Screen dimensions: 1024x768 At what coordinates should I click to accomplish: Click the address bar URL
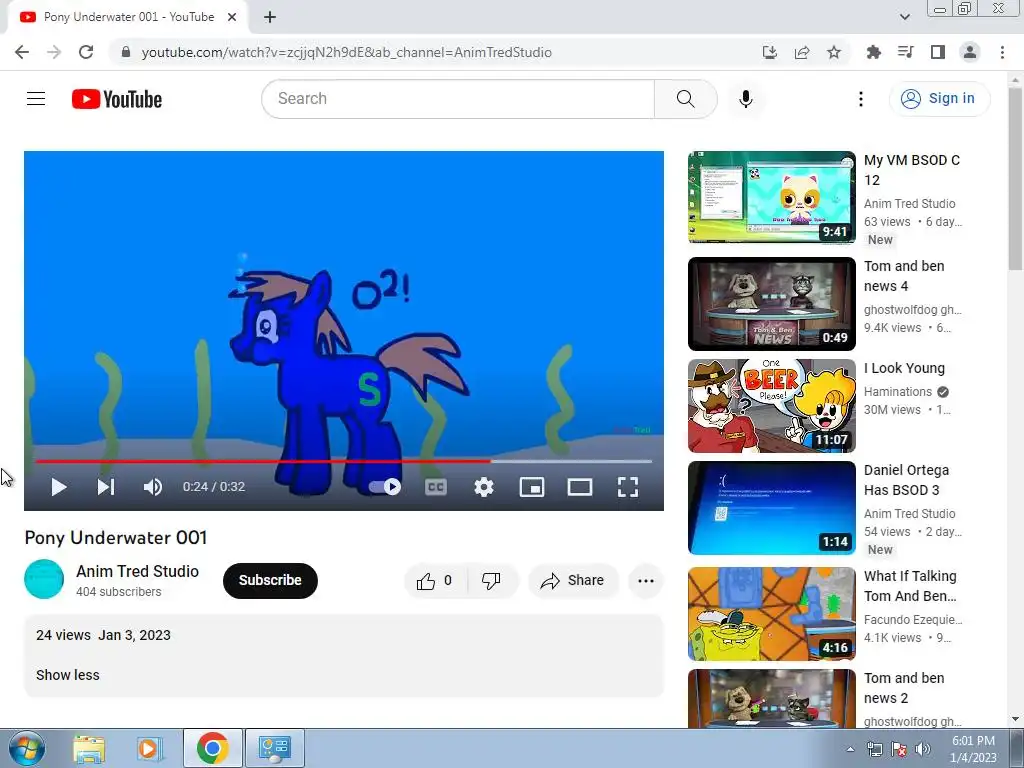[347, 52]
